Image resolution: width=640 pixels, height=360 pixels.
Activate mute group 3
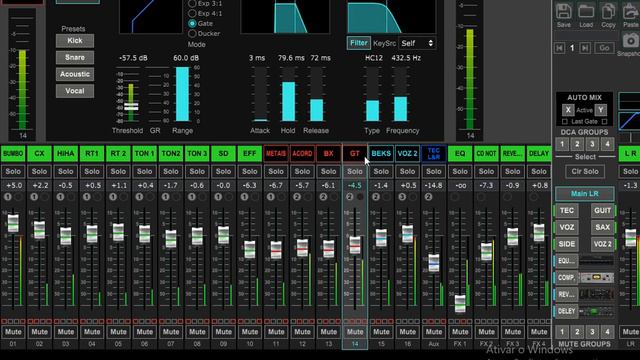pyautogui.click(x=592, y=331)
